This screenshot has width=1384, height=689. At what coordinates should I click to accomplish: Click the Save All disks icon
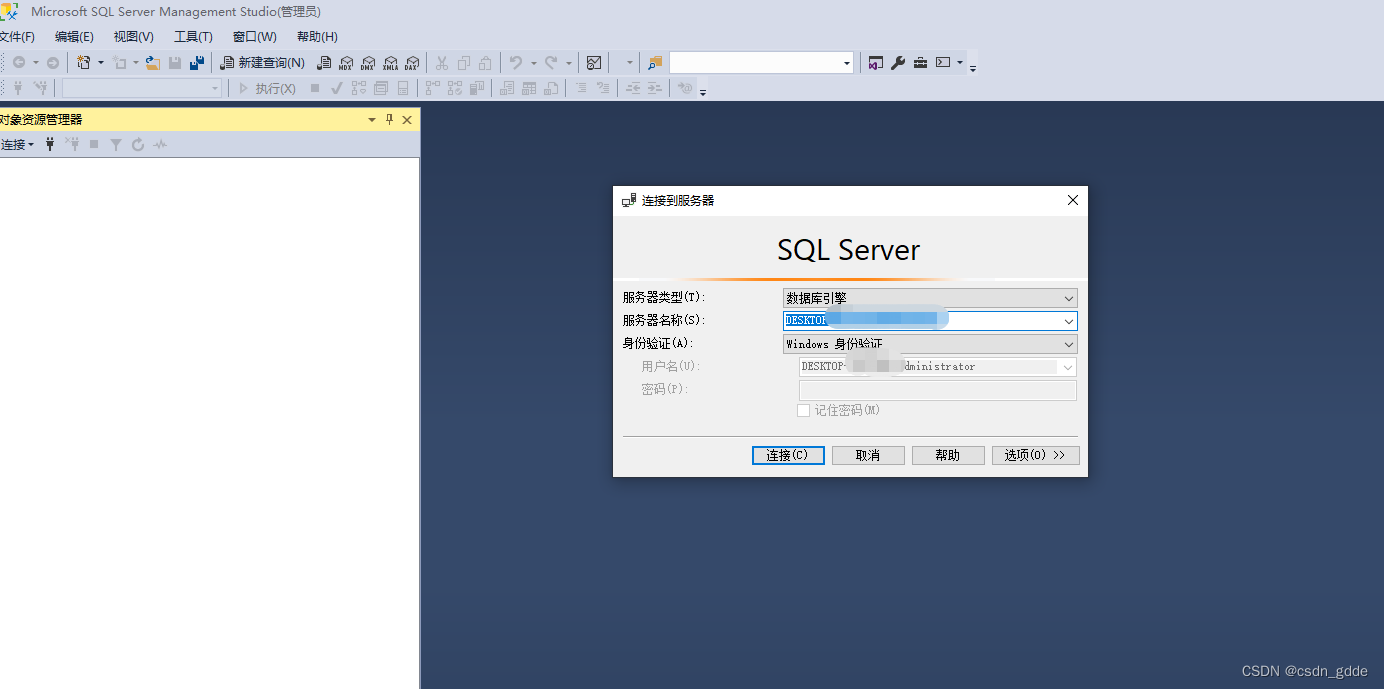[x=197, y=62]
